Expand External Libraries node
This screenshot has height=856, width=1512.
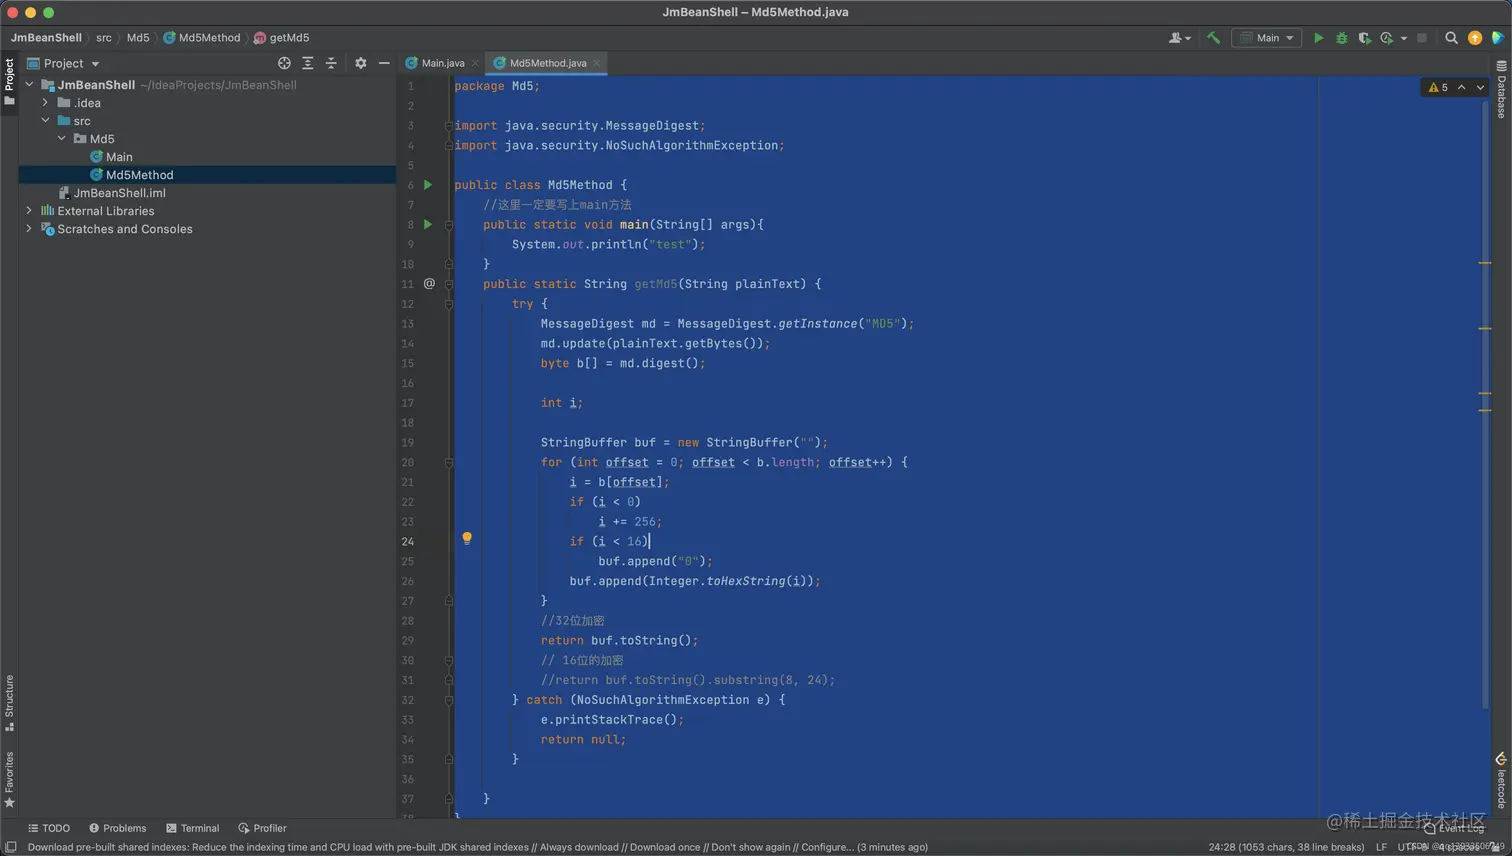[x=29, y=211]
